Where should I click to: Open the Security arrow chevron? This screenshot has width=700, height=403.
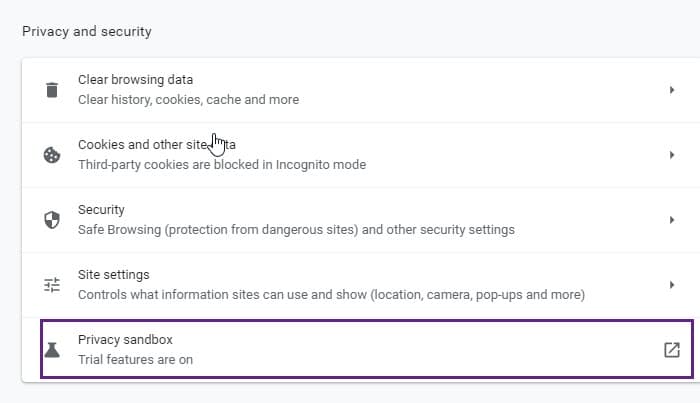pyautogui.click(x=671, y=220)
